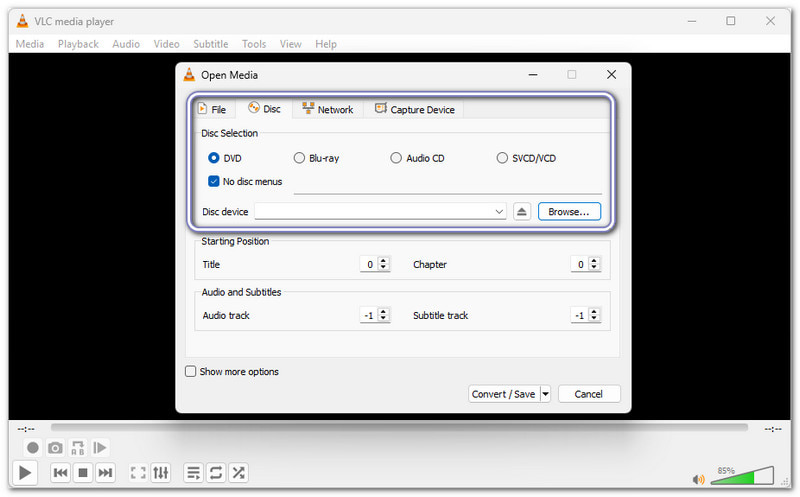800x497 pixels.
Task: Open extended settings equalizer icon
Action: (x=161, y=473)
